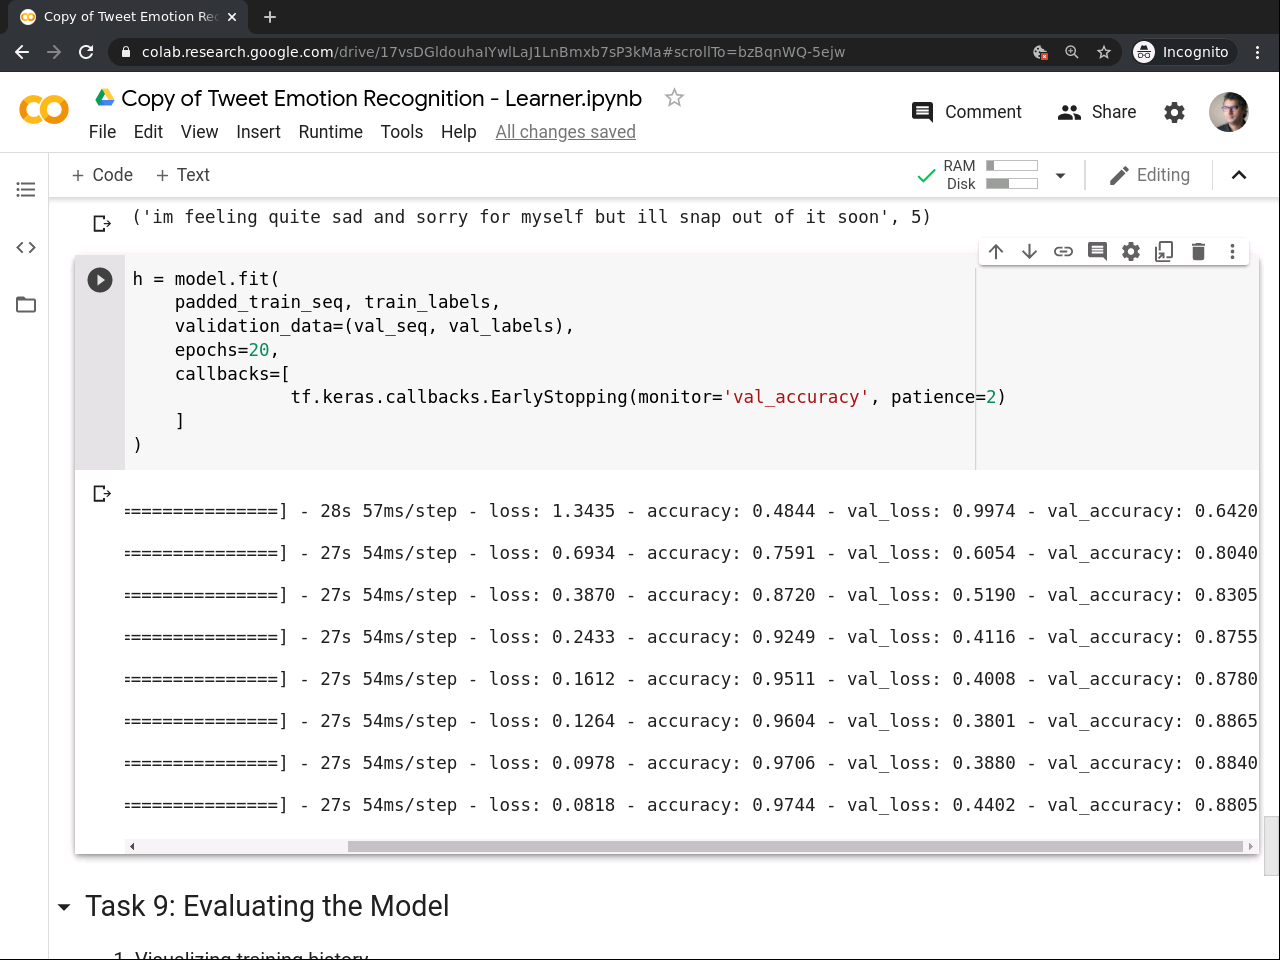
Task: Collapse the Task 9 section
Action: tap(65, 907)
